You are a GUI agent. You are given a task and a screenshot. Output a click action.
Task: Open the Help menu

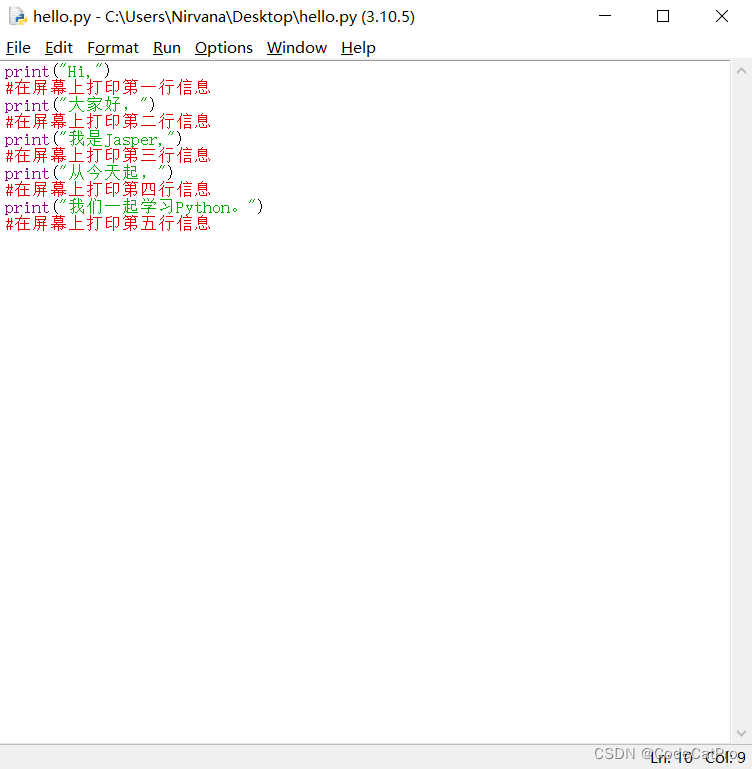358,48
